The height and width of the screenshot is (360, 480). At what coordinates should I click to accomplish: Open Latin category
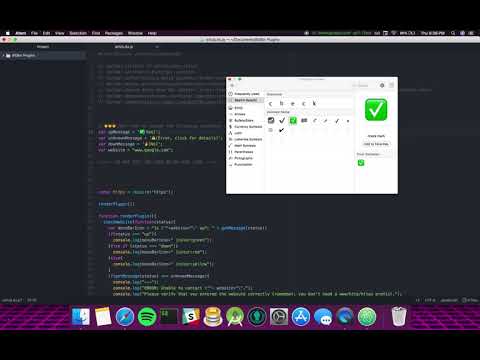tap(245, 133)
